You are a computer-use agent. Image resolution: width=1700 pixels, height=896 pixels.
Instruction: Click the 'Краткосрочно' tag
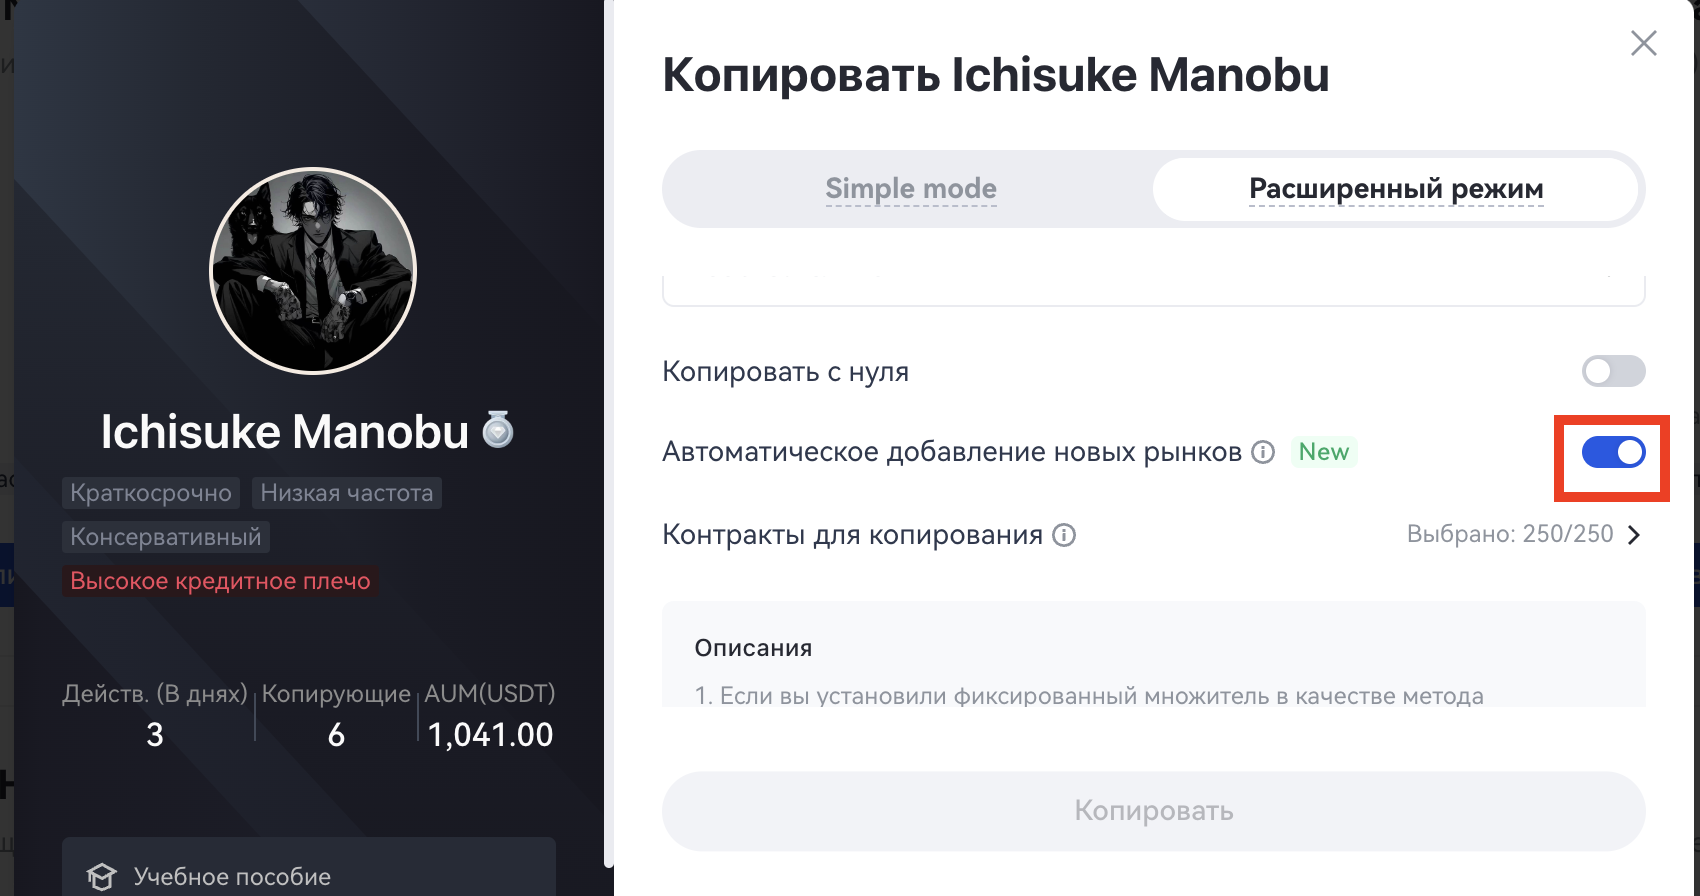pos(151,493)
